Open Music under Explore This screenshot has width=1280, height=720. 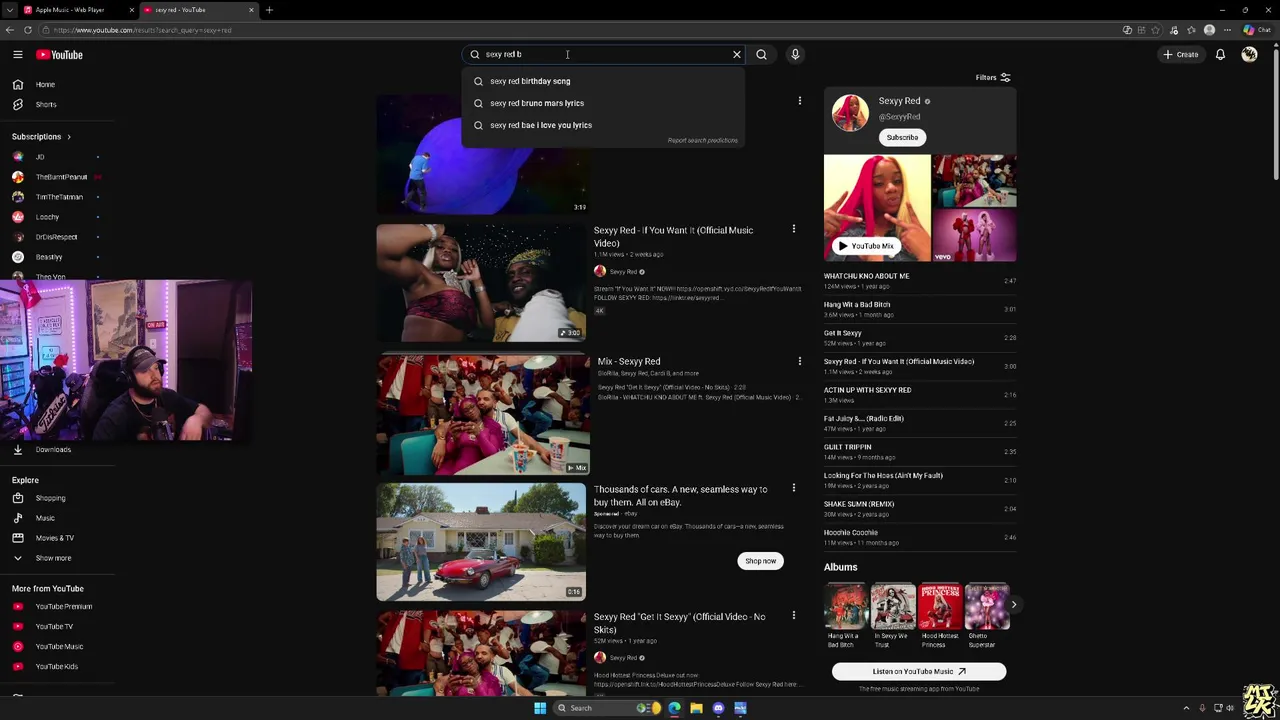tap(45, 518)
